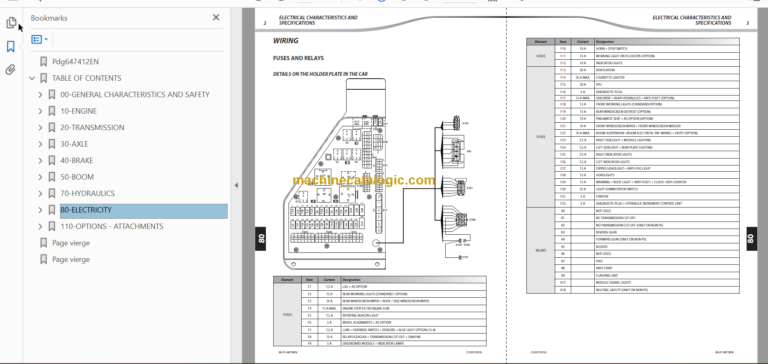768x364 pixels.
Task: Open the Page Thumbnails panel icon
Action: coord(11,23)
